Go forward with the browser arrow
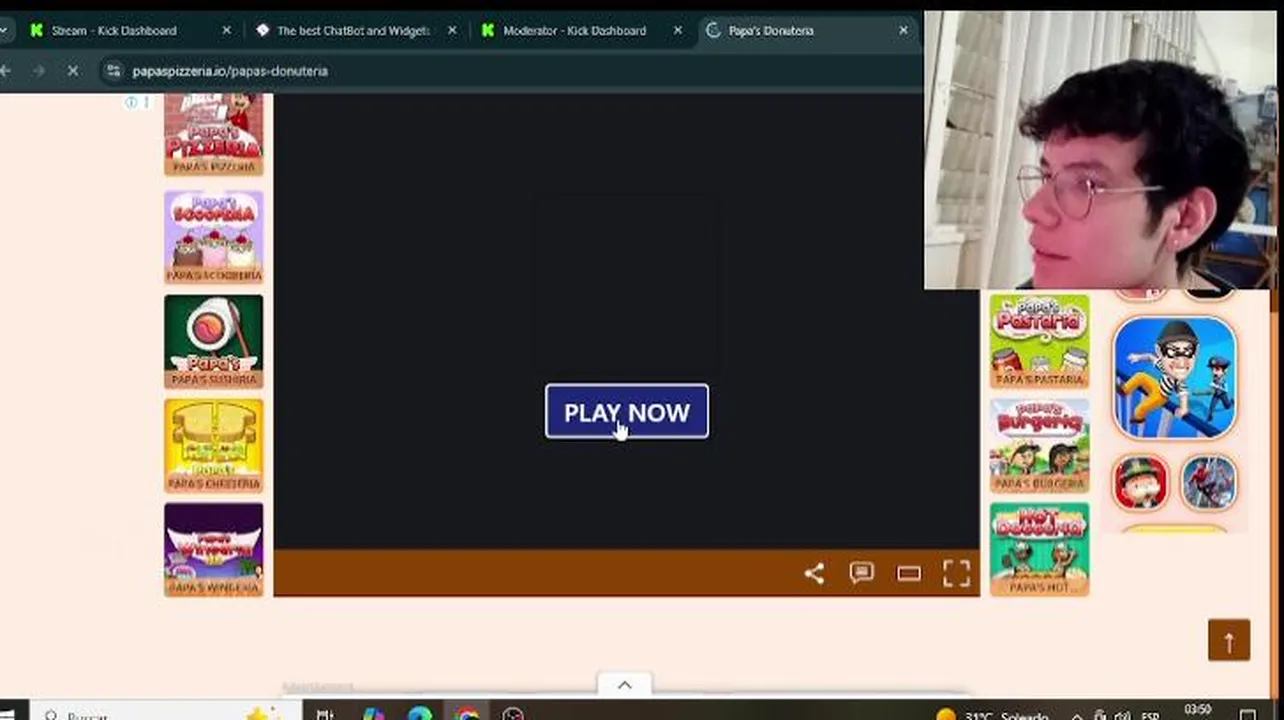The height and width of the screenshot is (720, 1284). (x=39, y=71)
